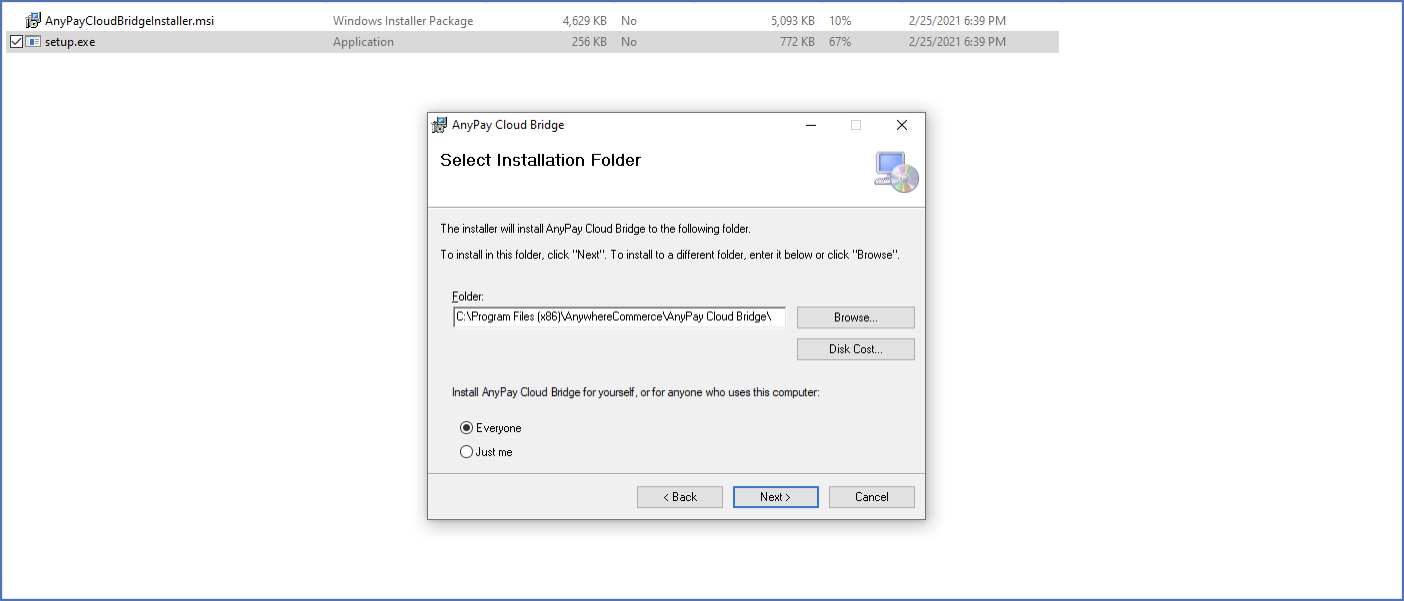Choose the Just me radio option
Viewport: 1404px width, 601px height.
coord(466,452)
